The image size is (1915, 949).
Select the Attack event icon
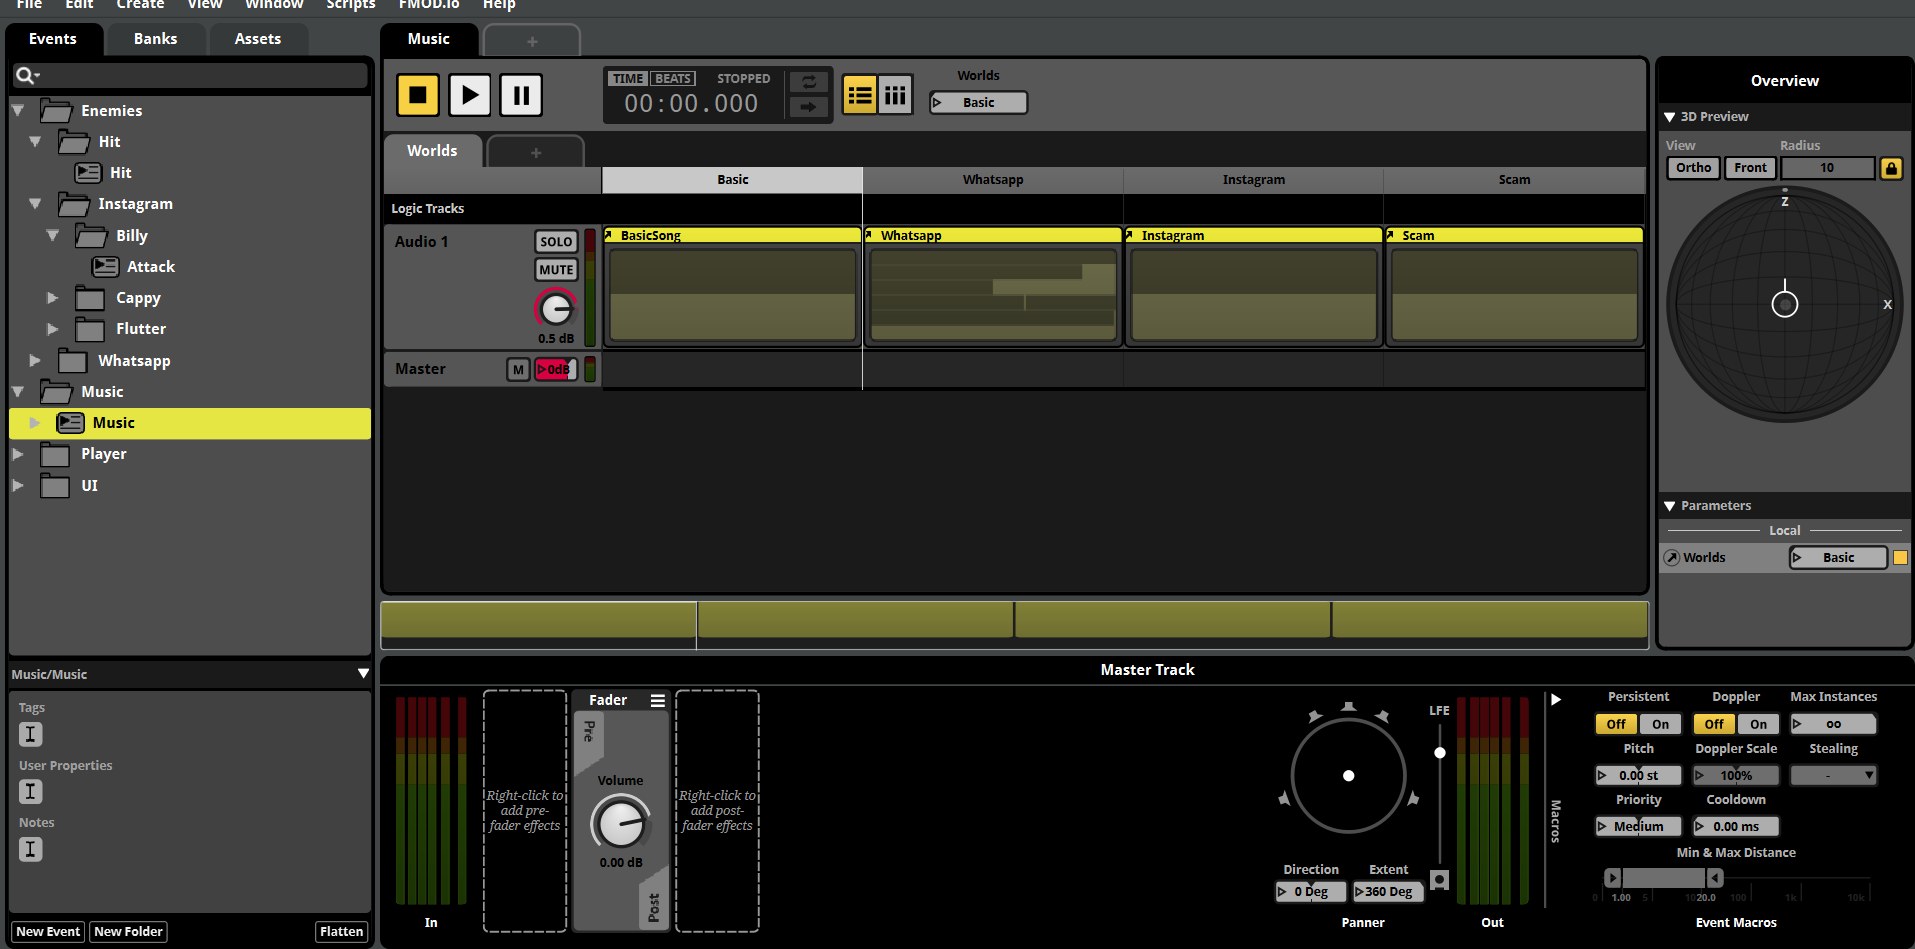pos(105,267)
